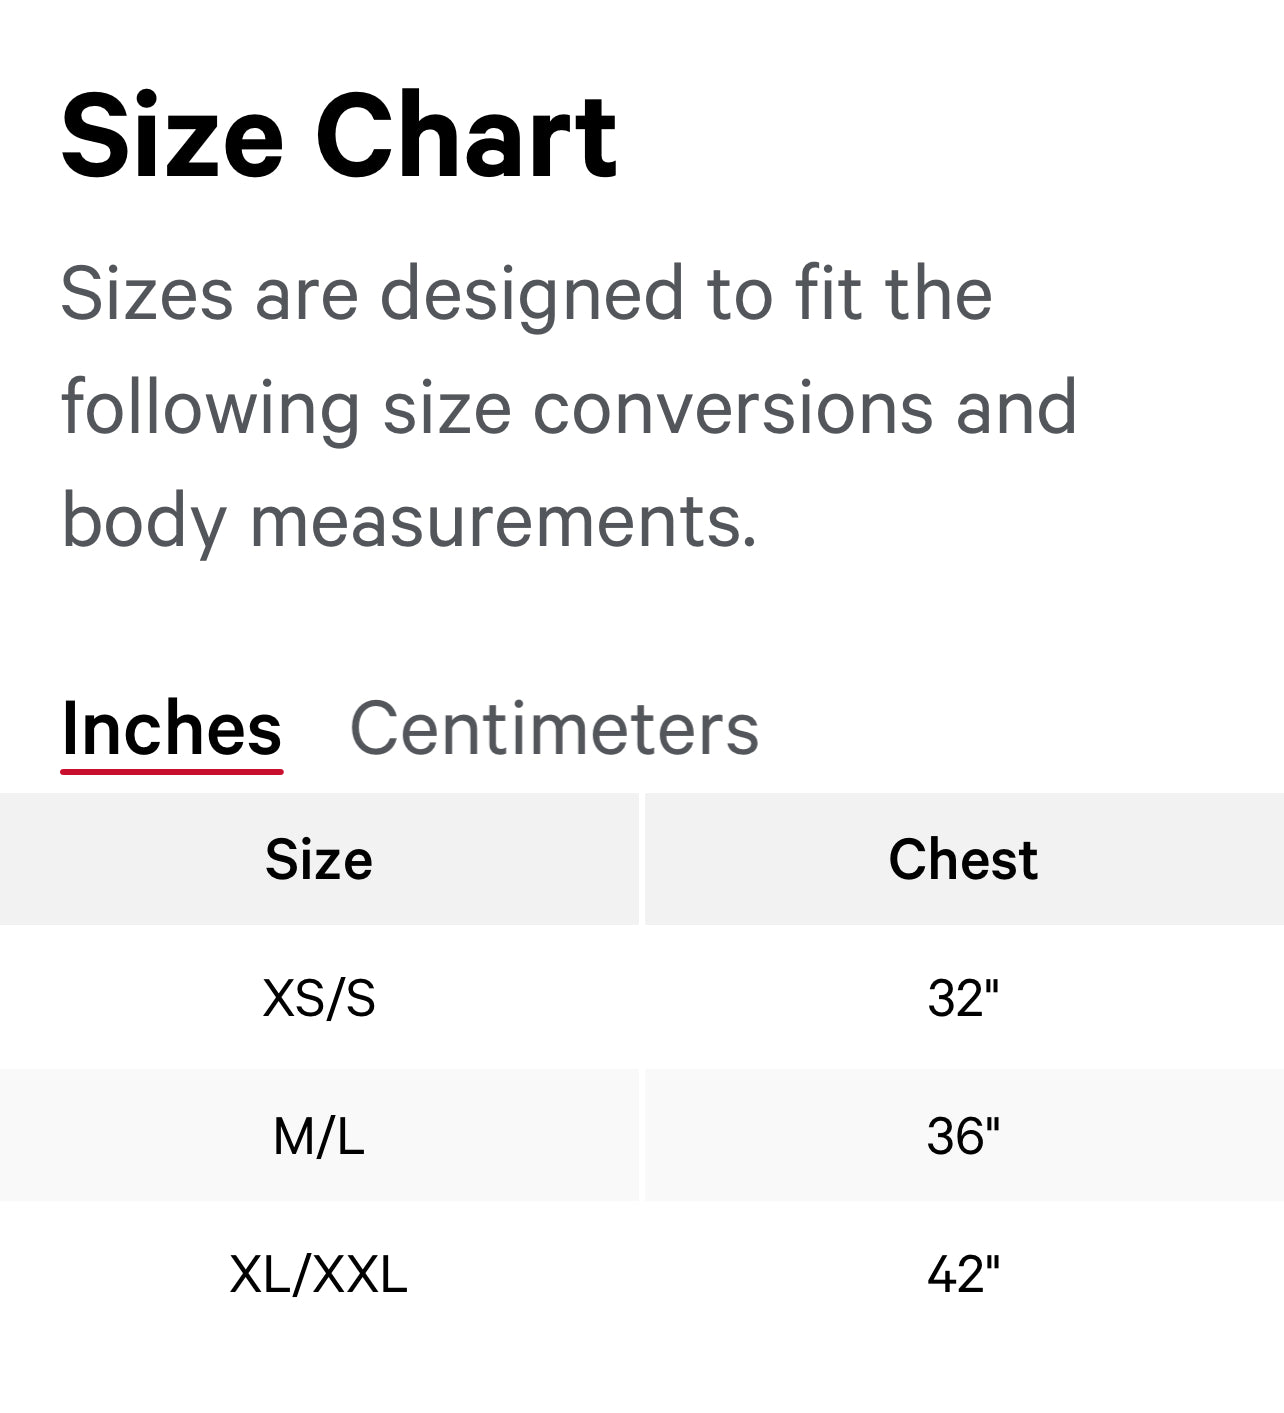
Task: Click the Size column header
Action: tap(319, 859)
